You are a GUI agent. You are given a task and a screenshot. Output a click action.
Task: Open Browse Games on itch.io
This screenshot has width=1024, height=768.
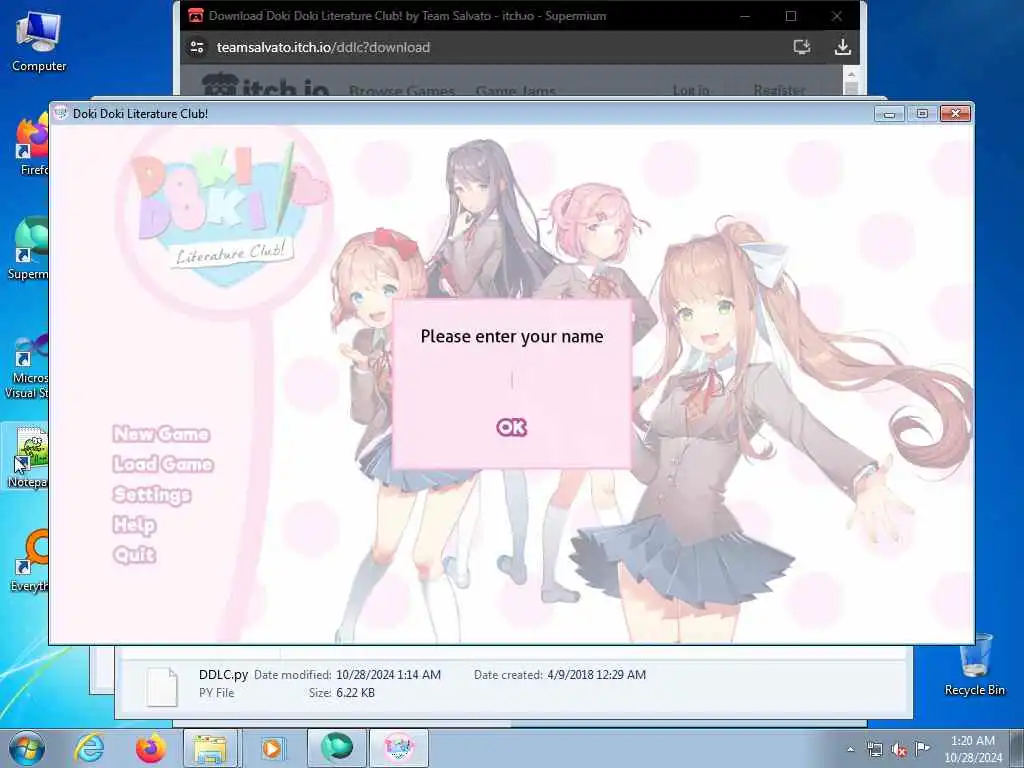(402, 90)
